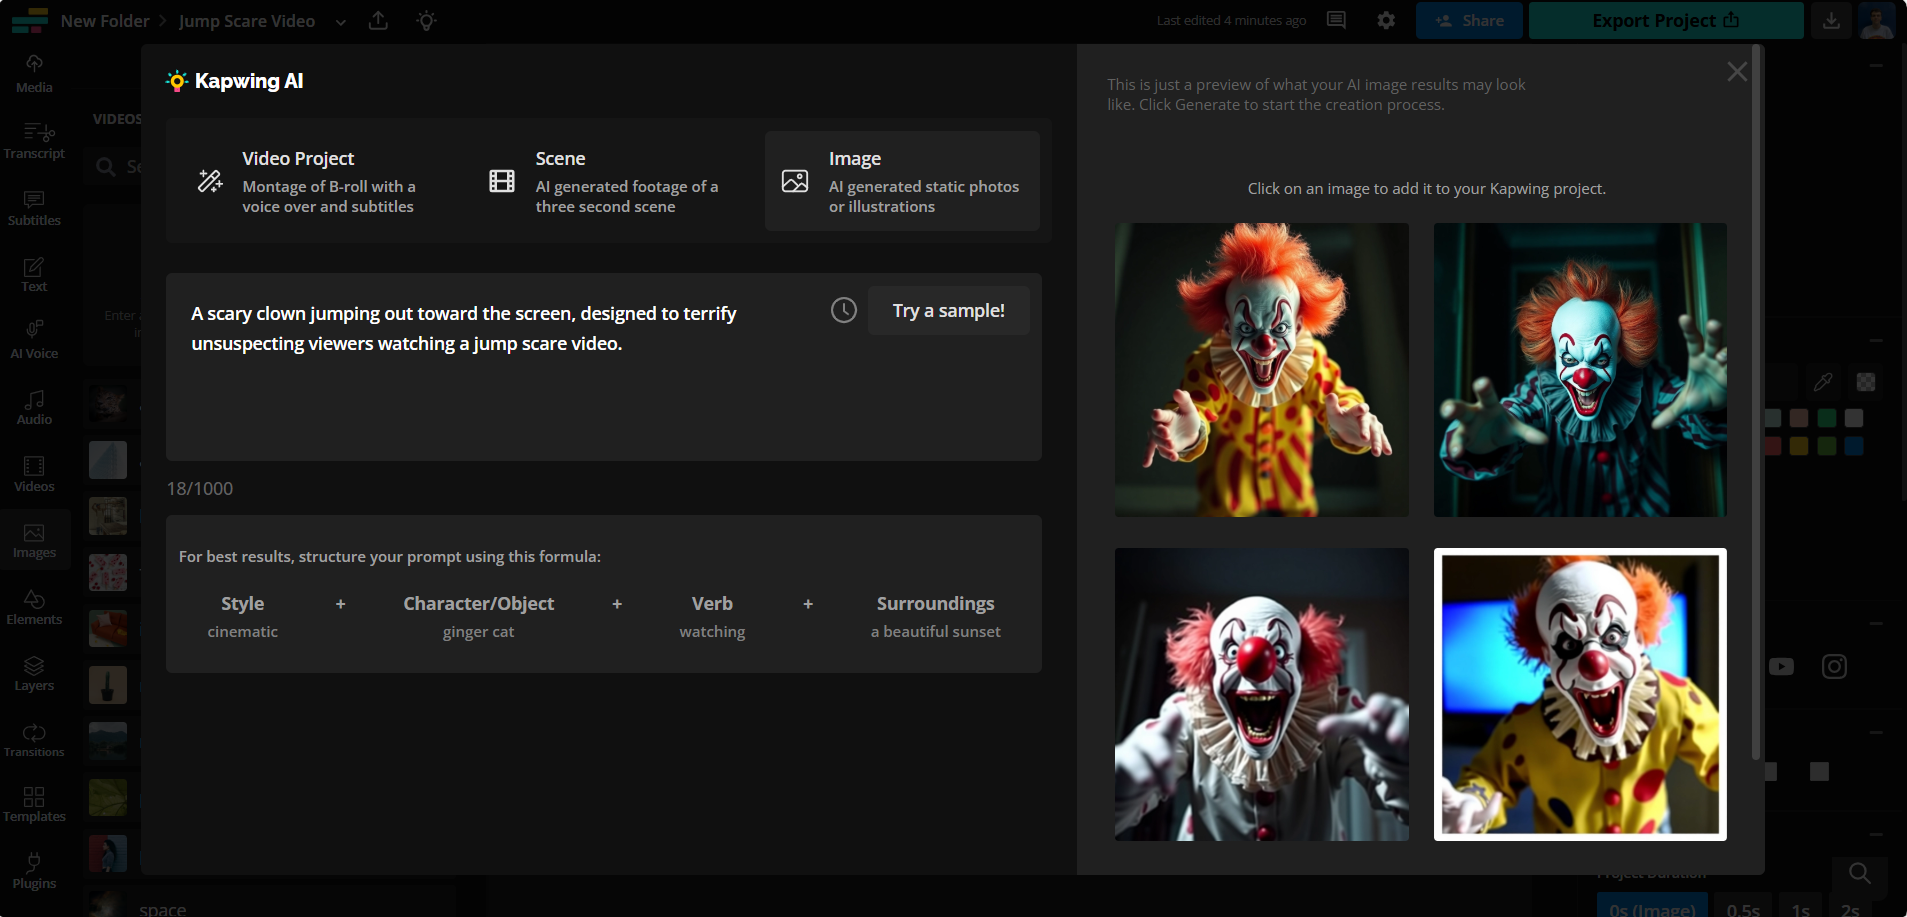Select the eyedropper color picker
This screenshot has width=1907, height=917.
coord(1822,381)
